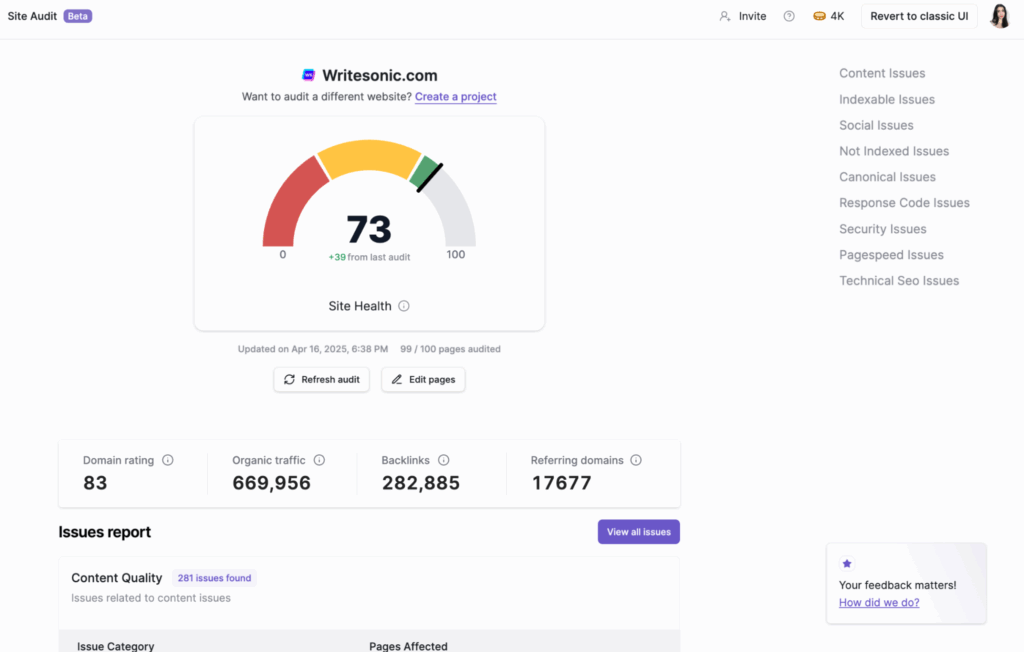This screenshot has height=652, width=1024.
Task: Click the Invite person icon
Action: click(724, 16)
